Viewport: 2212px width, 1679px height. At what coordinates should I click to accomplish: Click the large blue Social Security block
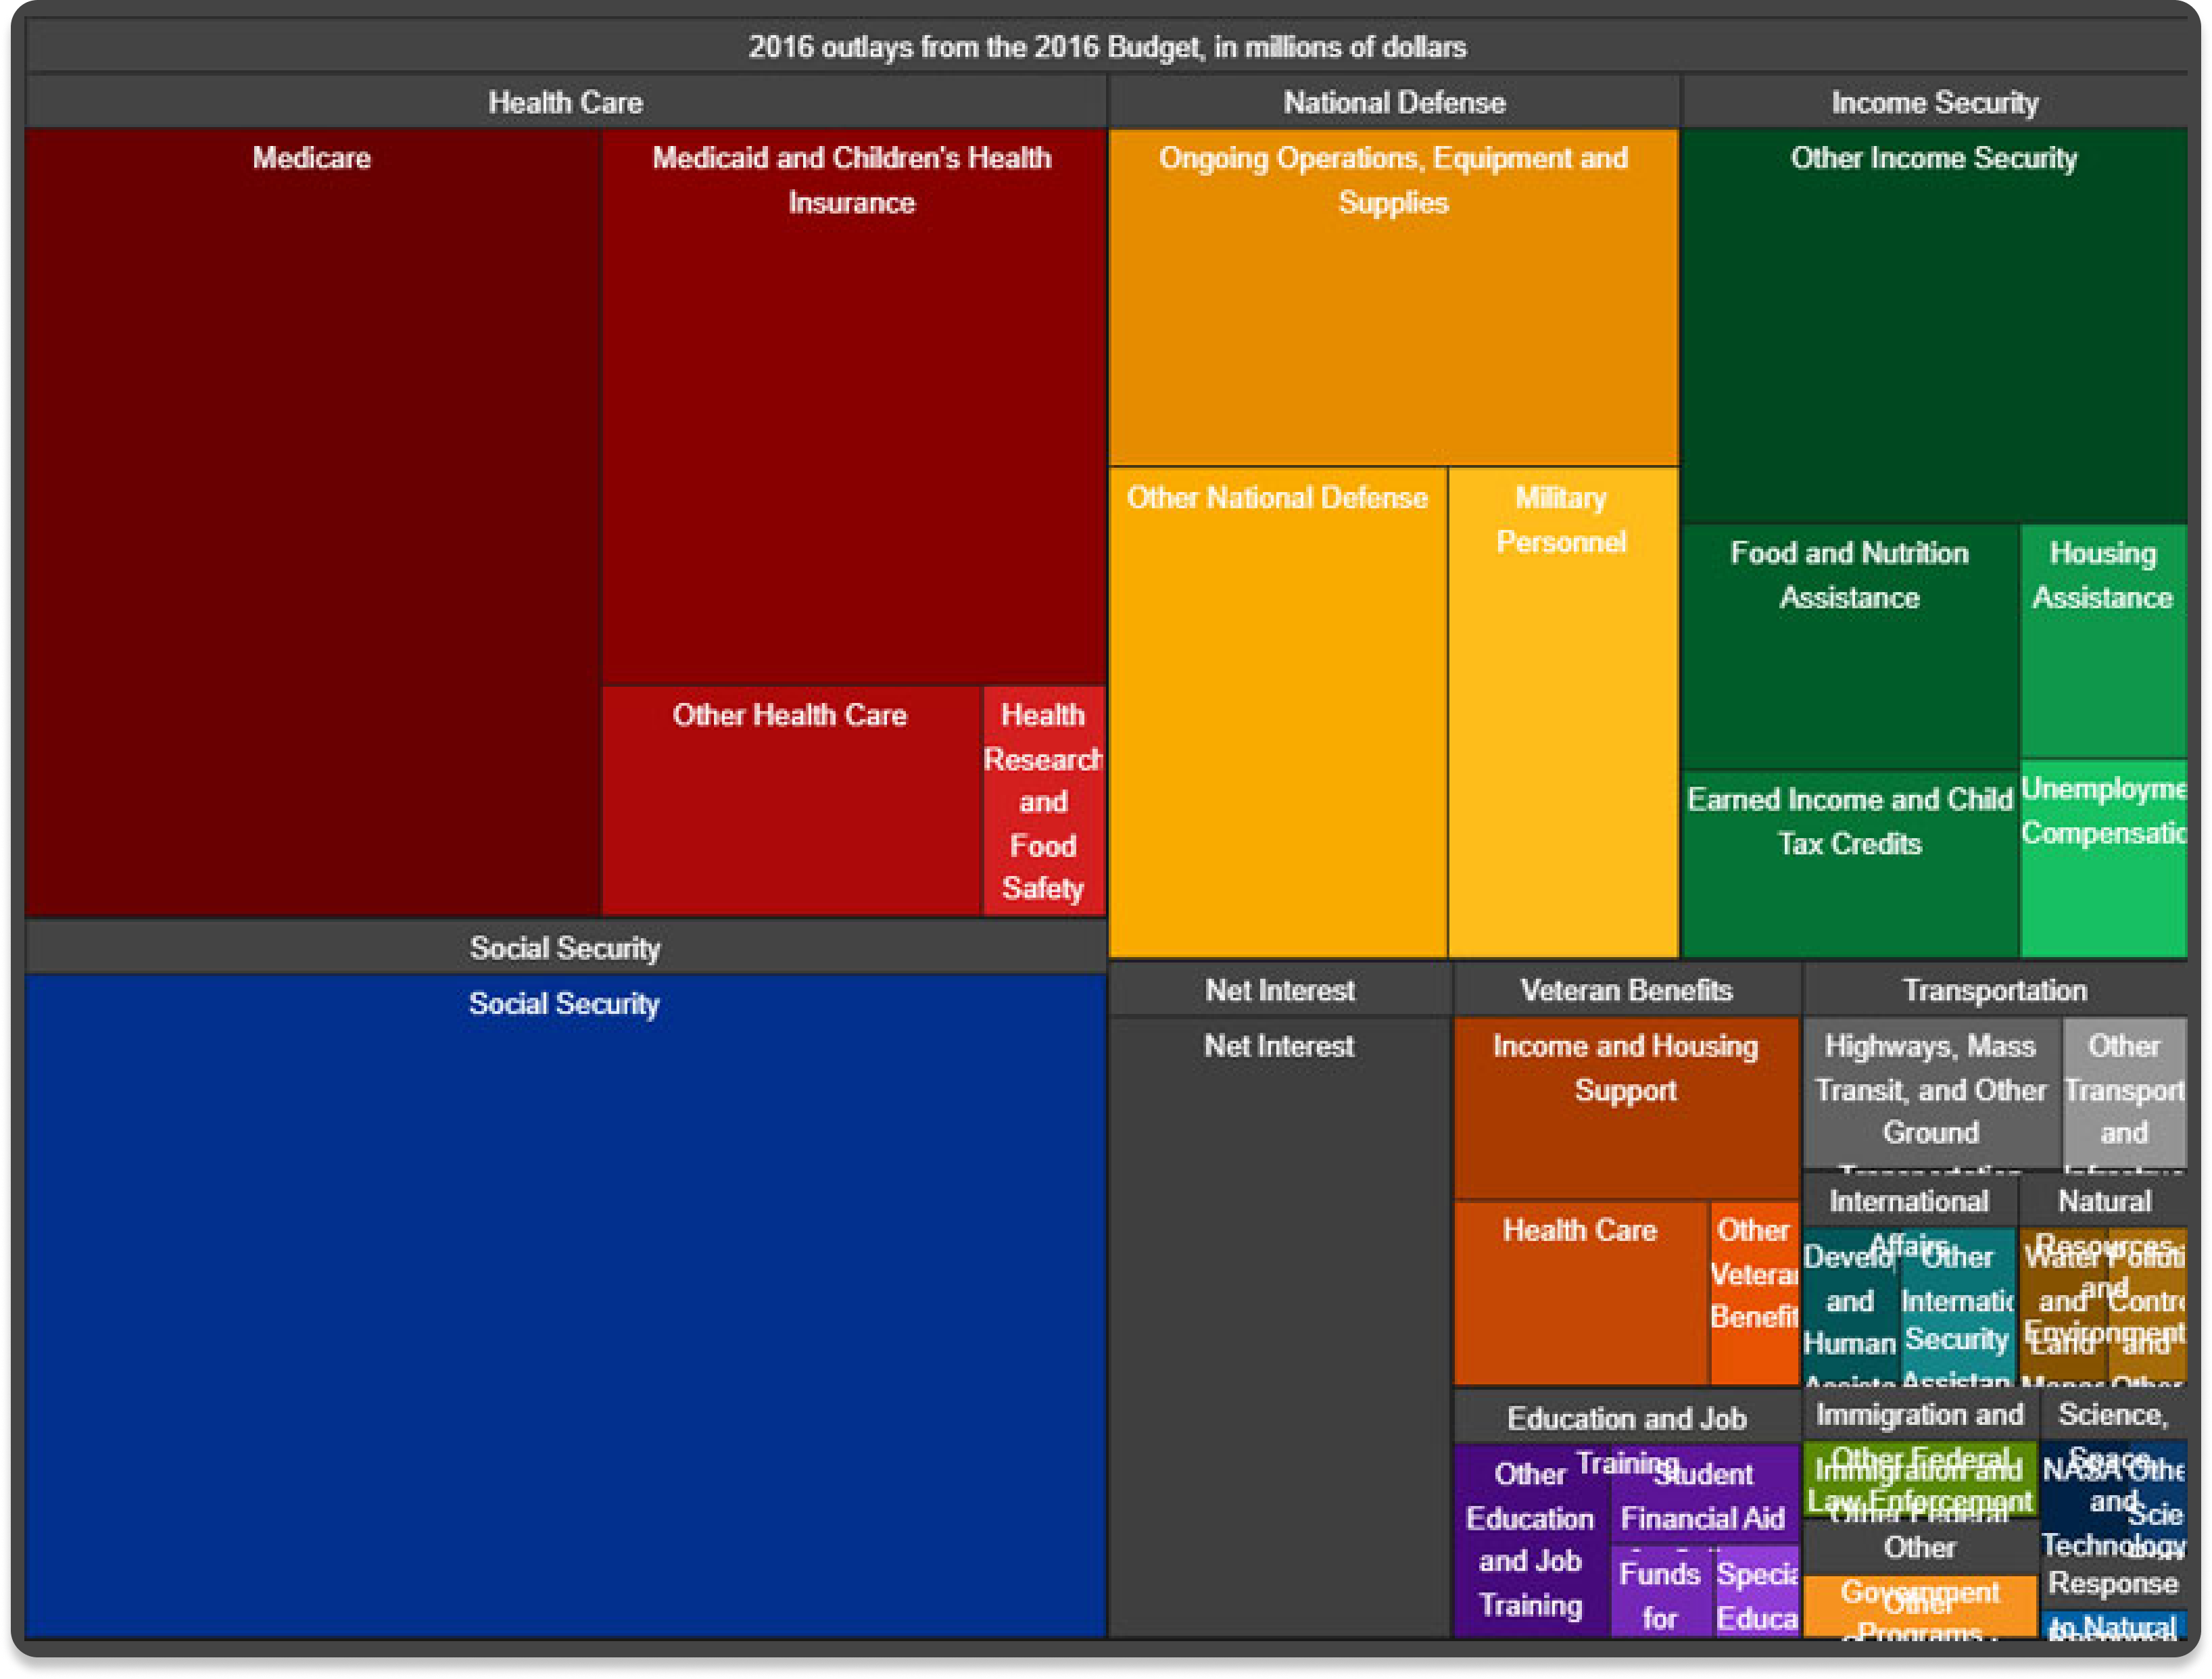[x=566, y=1306]
